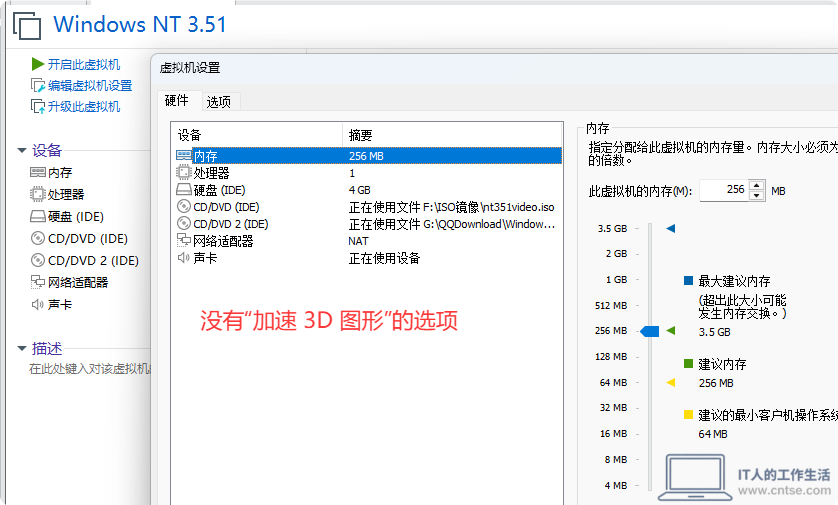Click CD/DVD 2 (IDE) label in left pane
Viewport: 838px width, 505px height.
coord(94,260)
